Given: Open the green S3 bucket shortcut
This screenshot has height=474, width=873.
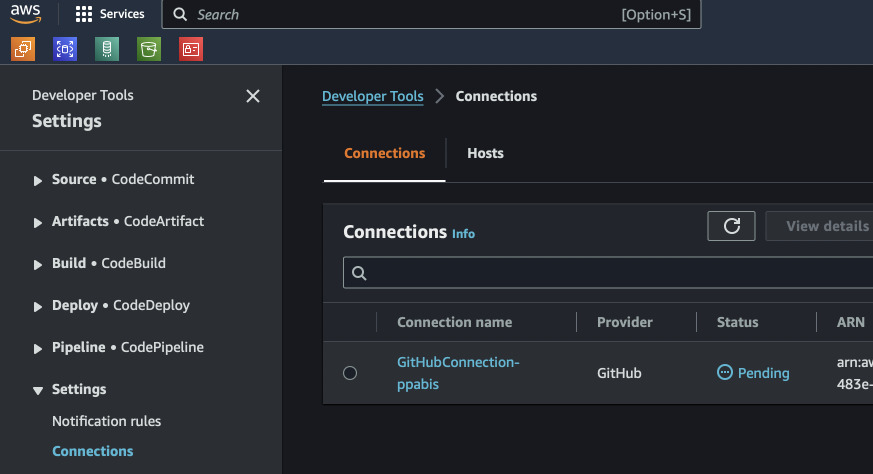Looking at the screenshot, I should tap(149, 49).
